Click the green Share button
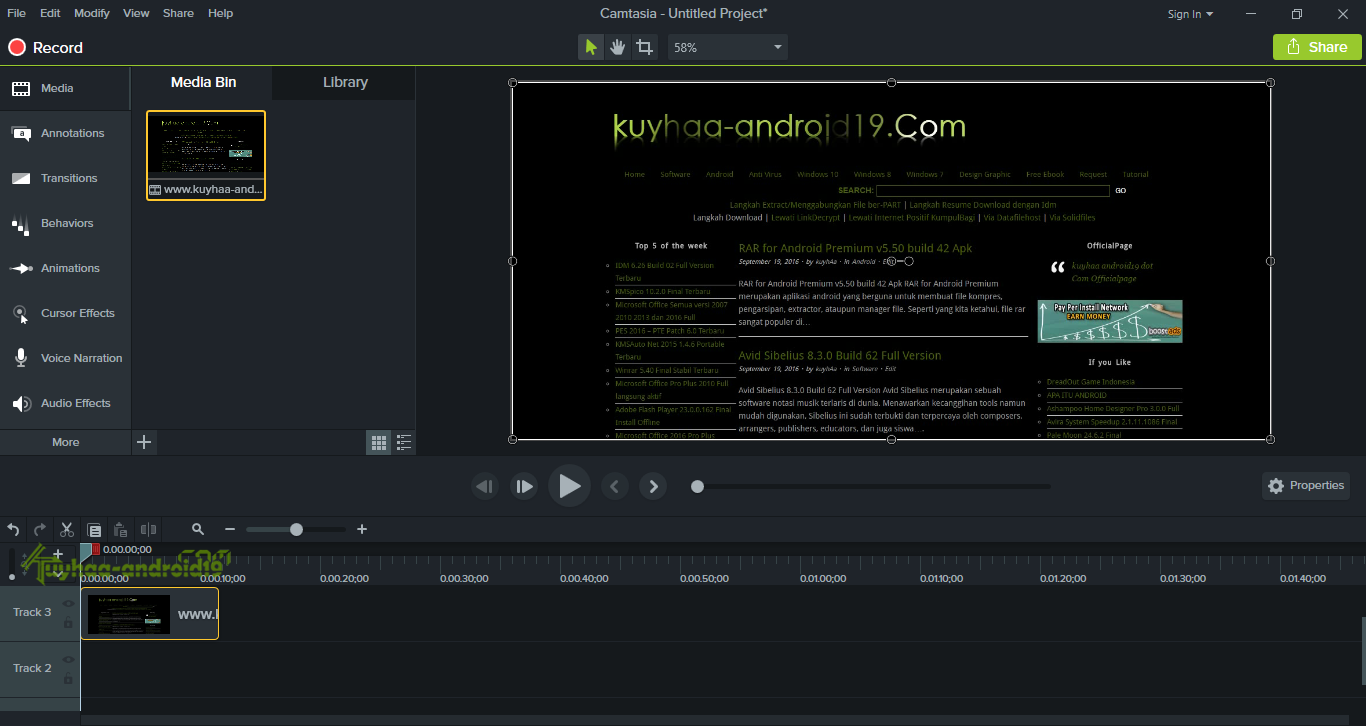The height and width of the screenshot is (726, 1366). pyautogui.click(x=1317, y=47)
